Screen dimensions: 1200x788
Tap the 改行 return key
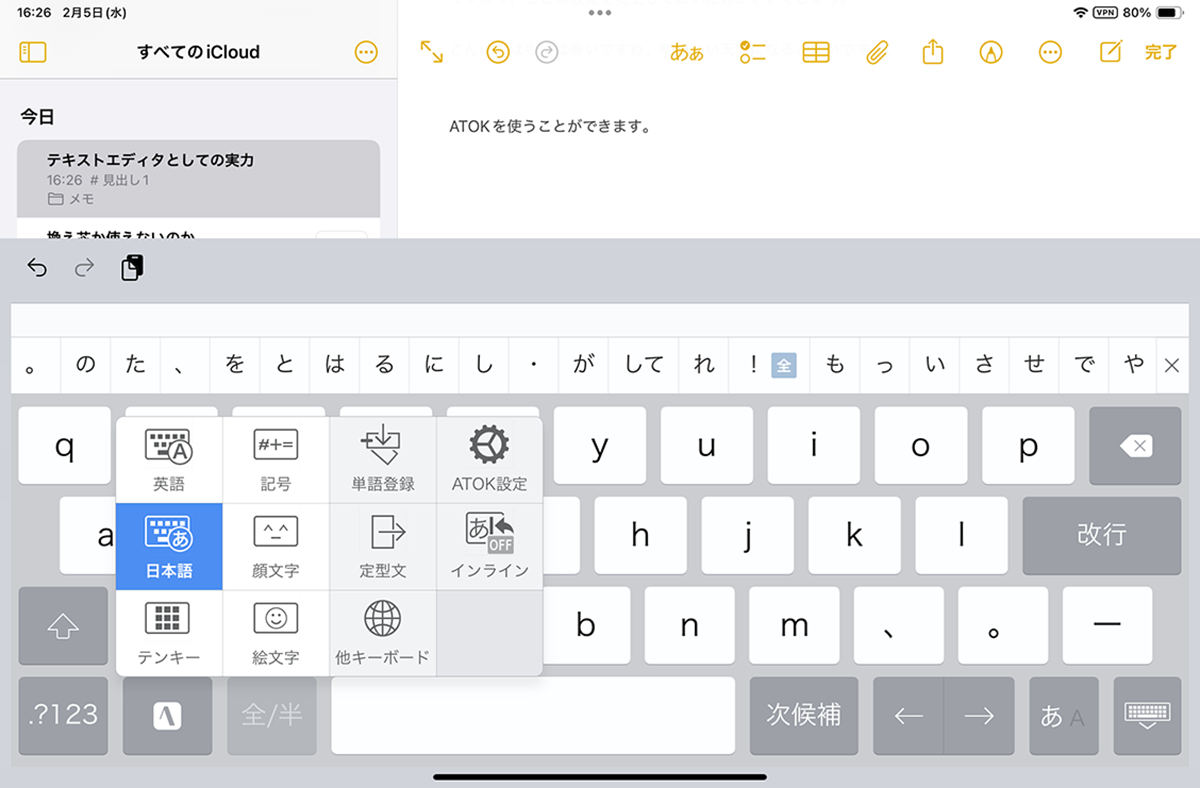(1101, 535)
